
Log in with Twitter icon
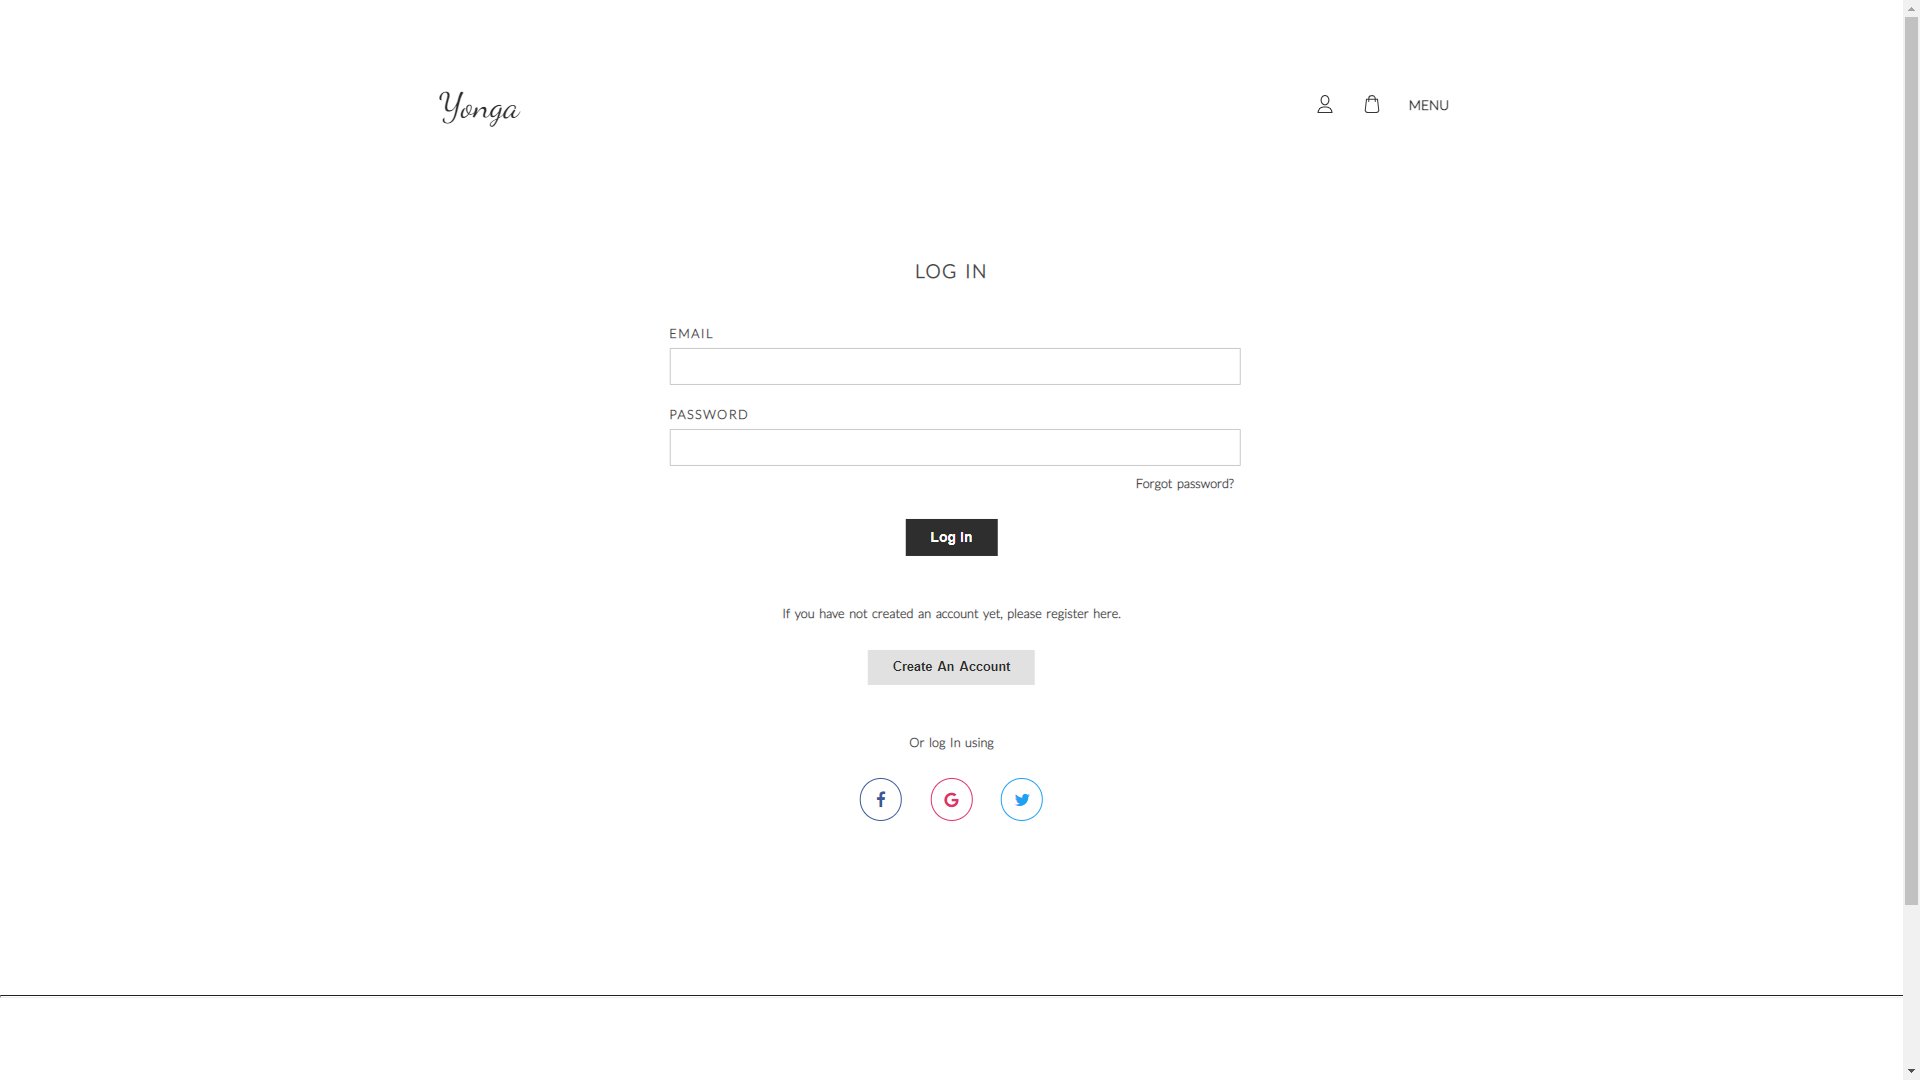pyautogui.click(x=1021, y=799)
